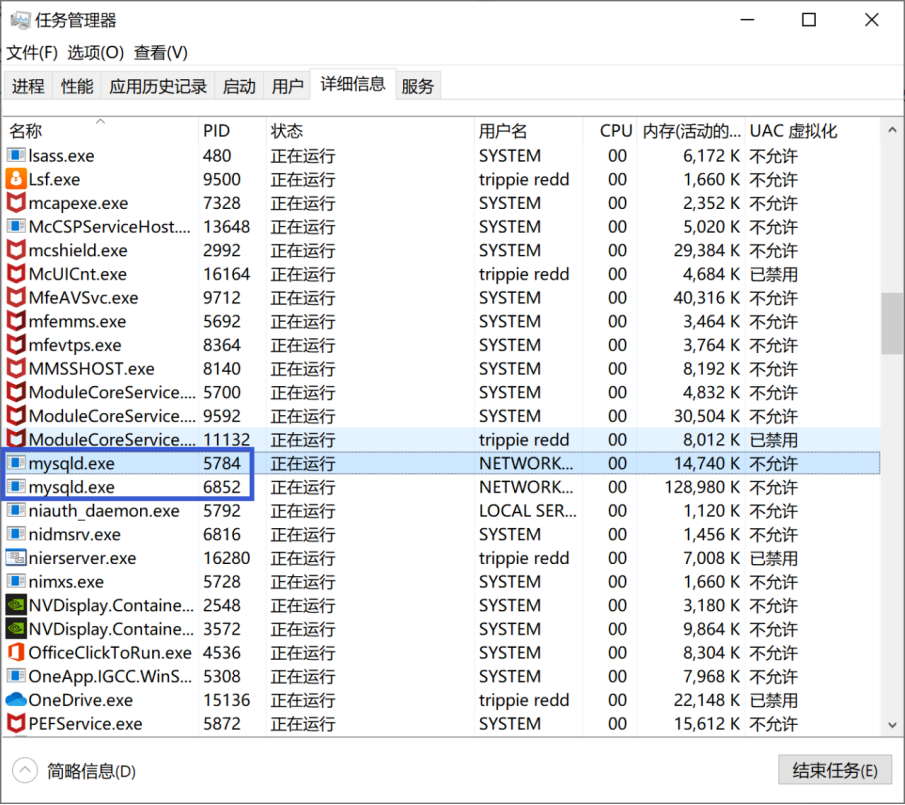The height and width of the screenshot is (805, 905).
Task: Sort by the UAC 虚拟化 column header
Action: pyautogui.click(x=813, y=131)
